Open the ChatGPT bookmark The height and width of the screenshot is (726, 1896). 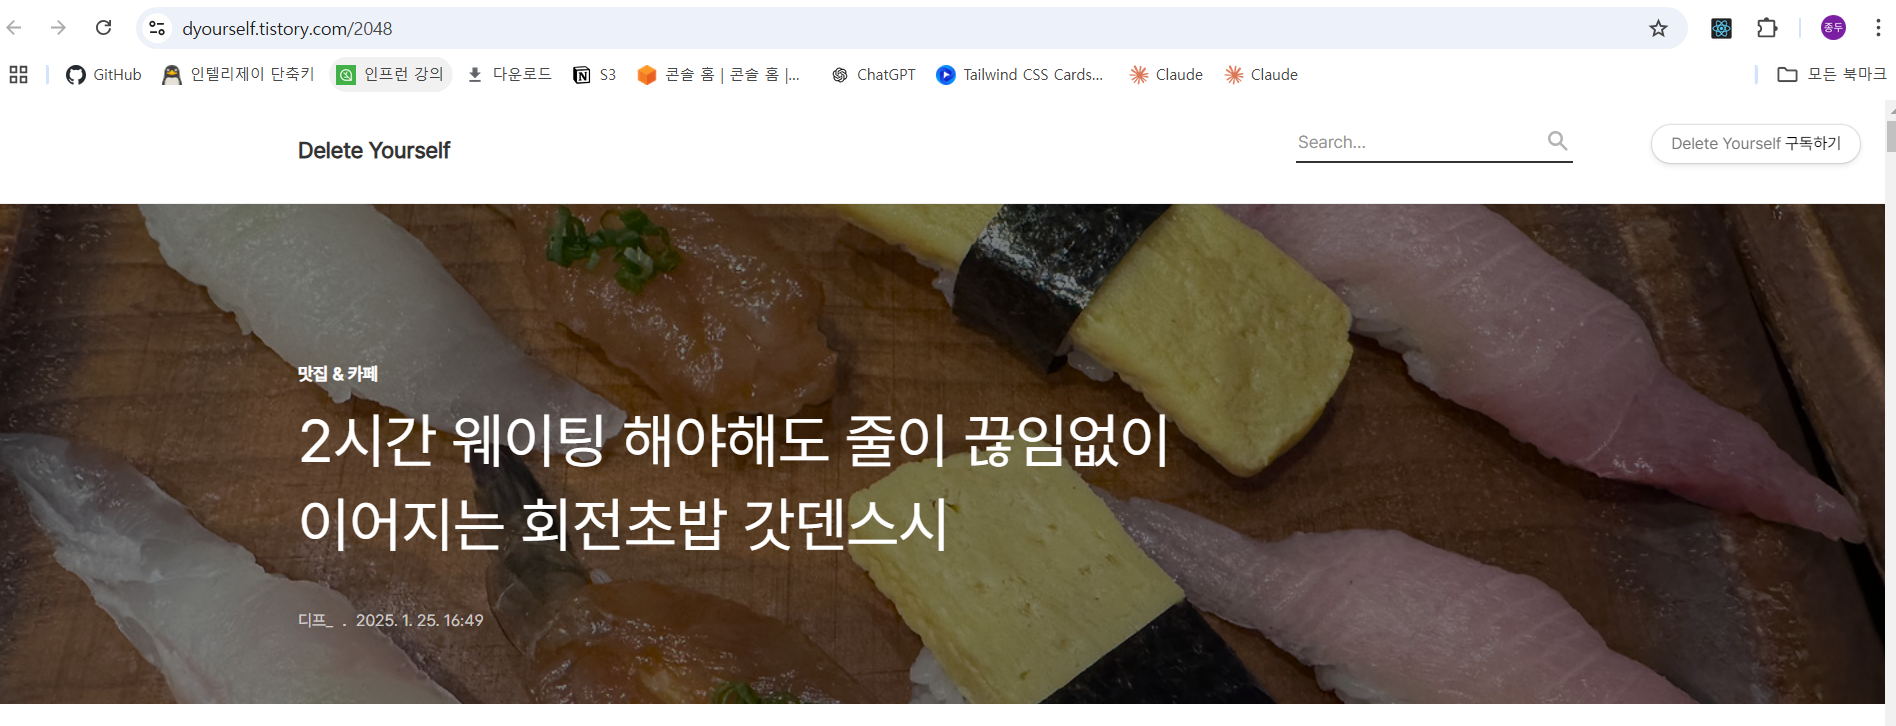(x=873, y=75)
